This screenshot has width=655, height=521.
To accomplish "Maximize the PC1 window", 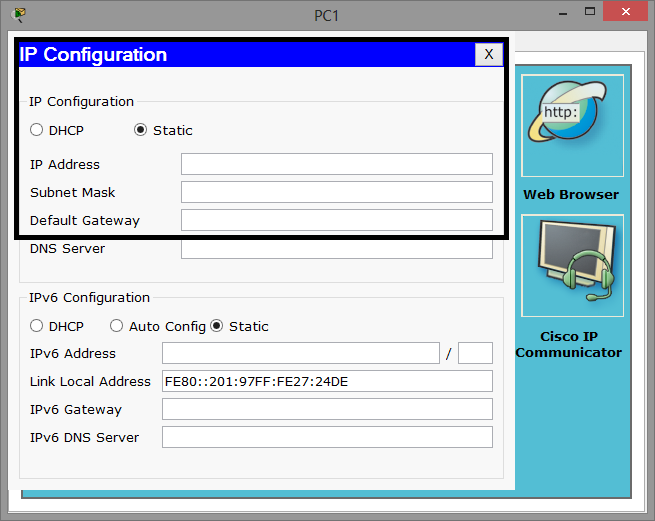I will 590,12.
